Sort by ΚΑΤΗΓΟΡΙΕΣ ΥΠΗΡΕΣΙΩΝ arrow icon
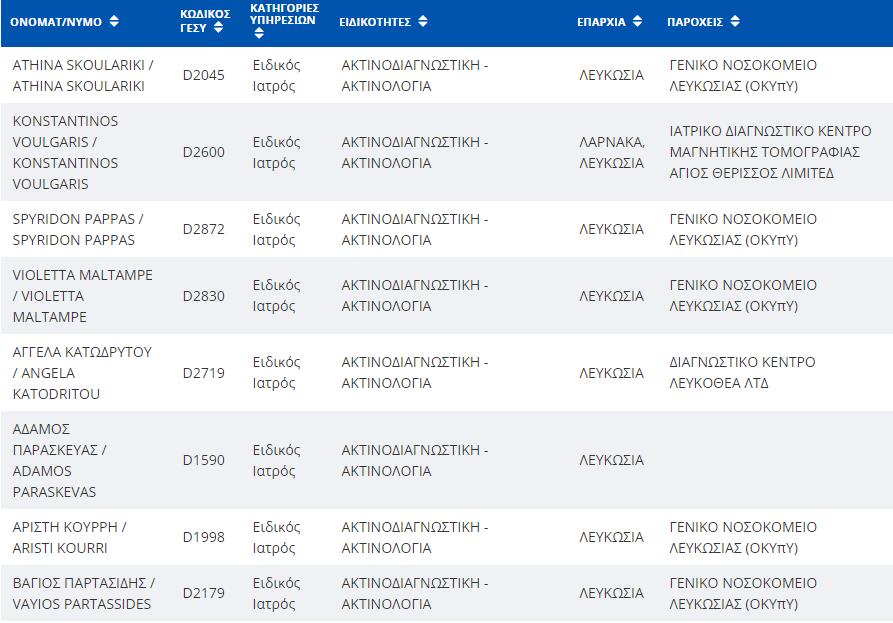 click(x=259, y=34)
